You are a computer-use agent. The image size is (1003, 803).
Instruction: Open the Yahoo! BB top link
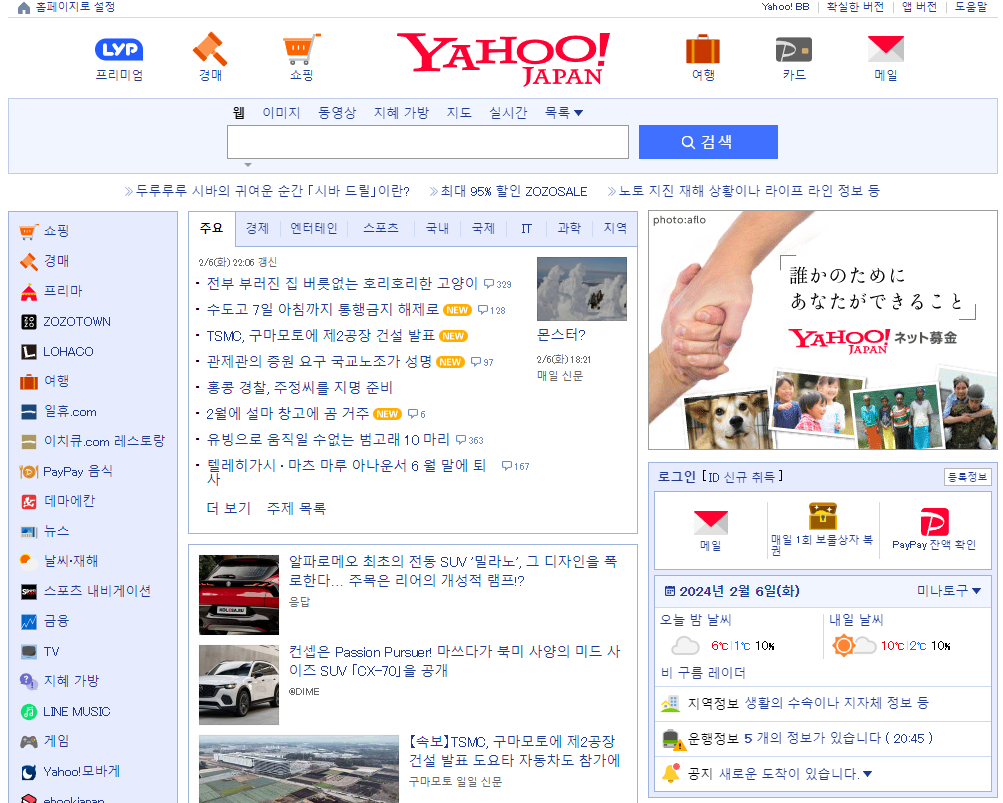click(x=785, y=7)
